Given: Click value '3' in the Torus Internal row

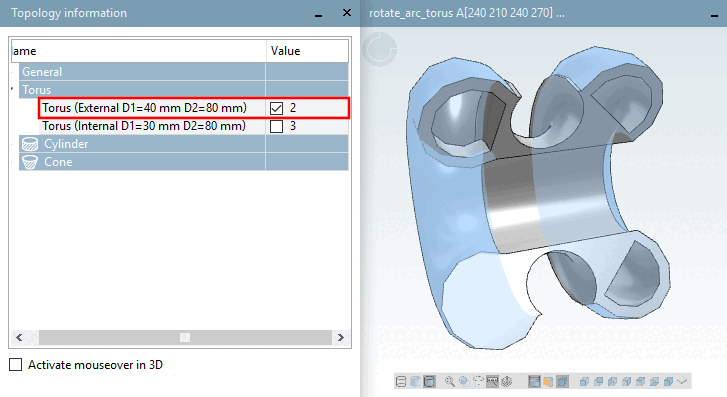Looking at the screenshot, I should point(293,126).
